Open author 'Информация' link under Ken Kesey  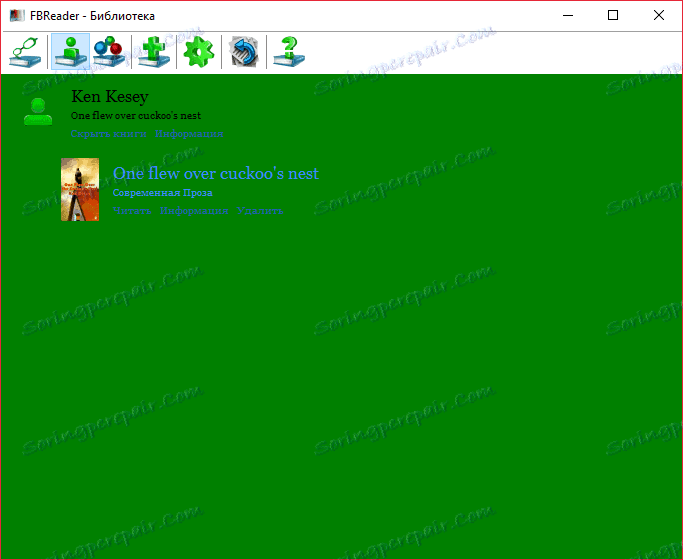[x=189, y=134]
